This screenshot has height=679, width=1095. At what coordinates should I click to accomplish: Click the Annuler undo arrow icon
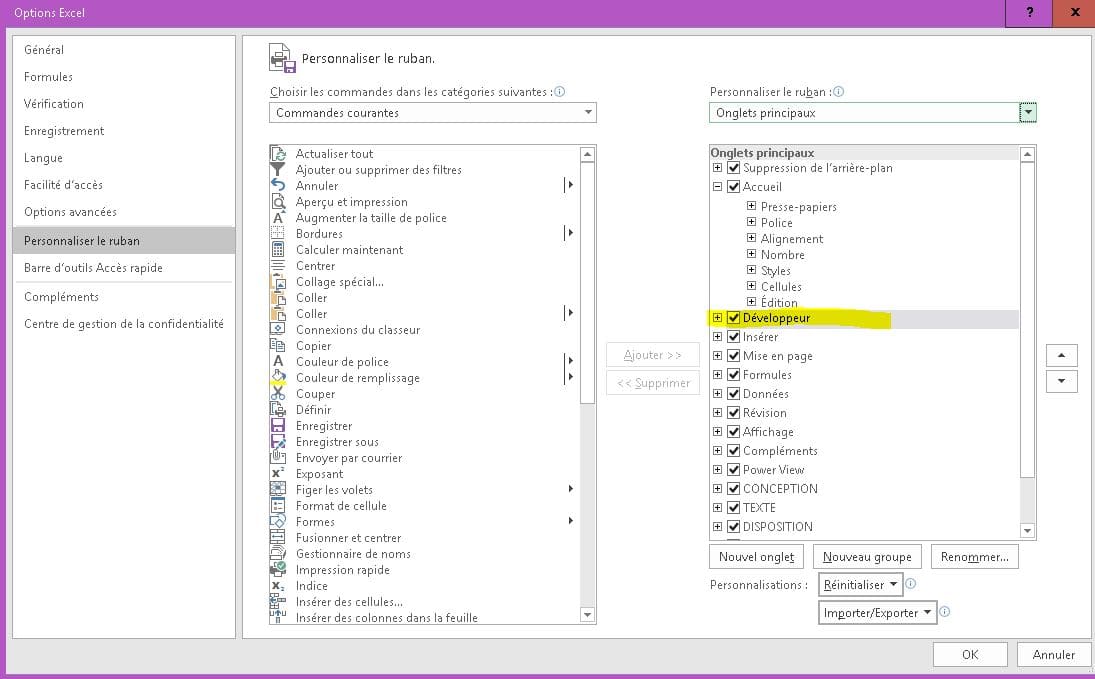pyautogui.click(x=278, y=186)
